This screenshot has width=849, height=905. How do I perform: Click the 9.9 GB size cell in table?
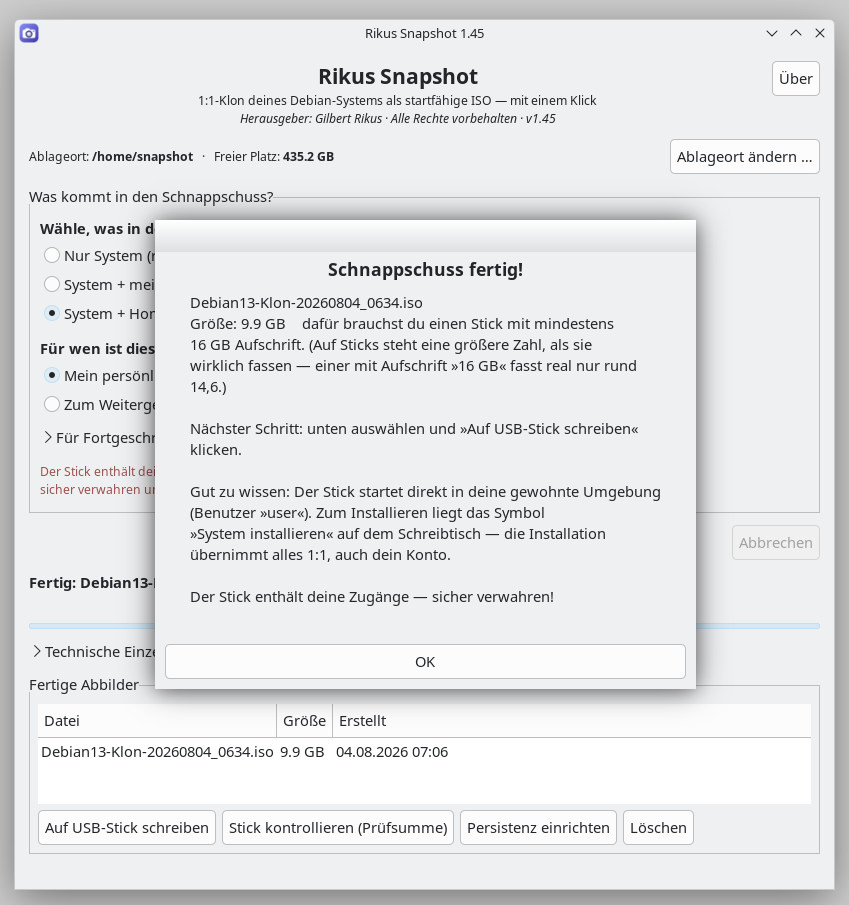pyautogui.click(x=302, y=752)
